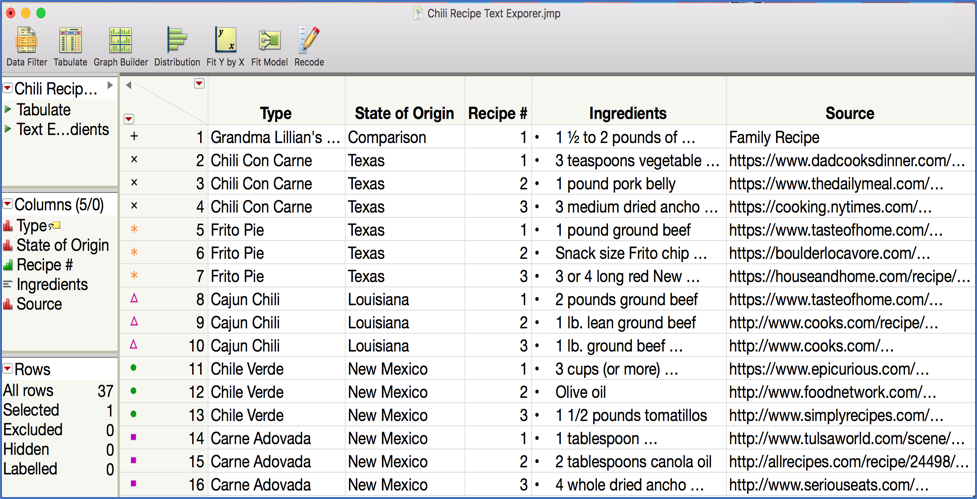
Task: Open the Chili Recipe table red triangle menu
Action: pyautogui.click(x=7, y=89)
